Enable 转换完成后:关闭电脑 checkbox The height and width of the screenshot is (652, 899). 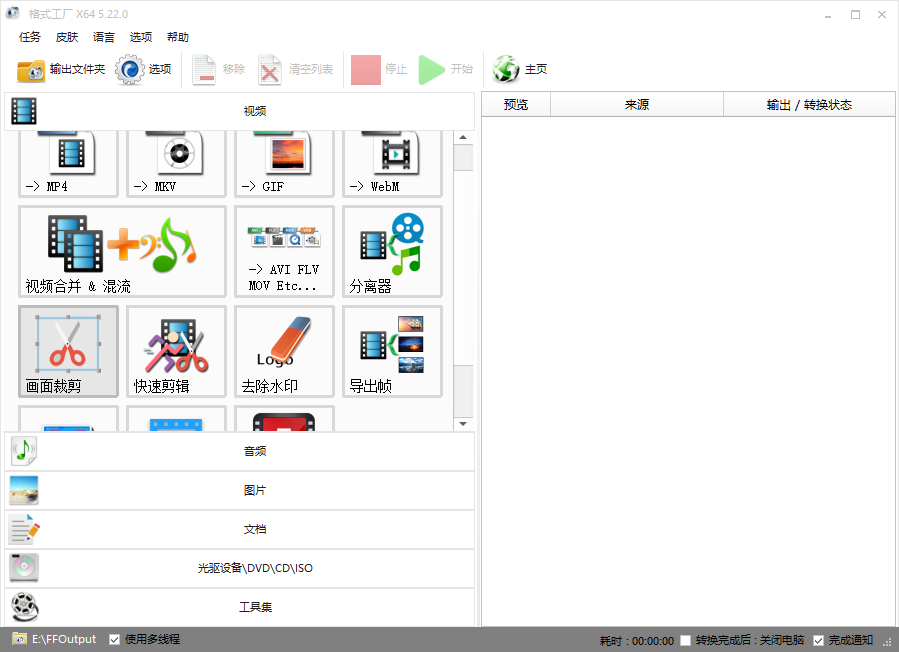click(685, 640)
